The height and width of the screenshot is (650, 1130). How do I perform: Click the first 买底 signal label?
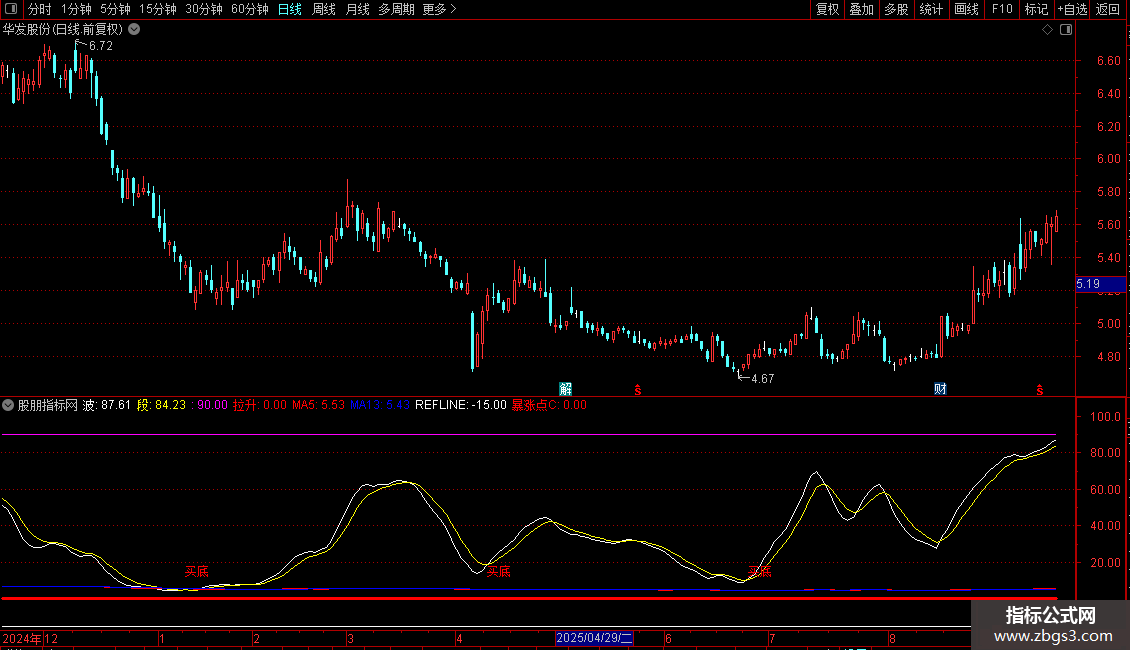[196, 571]
